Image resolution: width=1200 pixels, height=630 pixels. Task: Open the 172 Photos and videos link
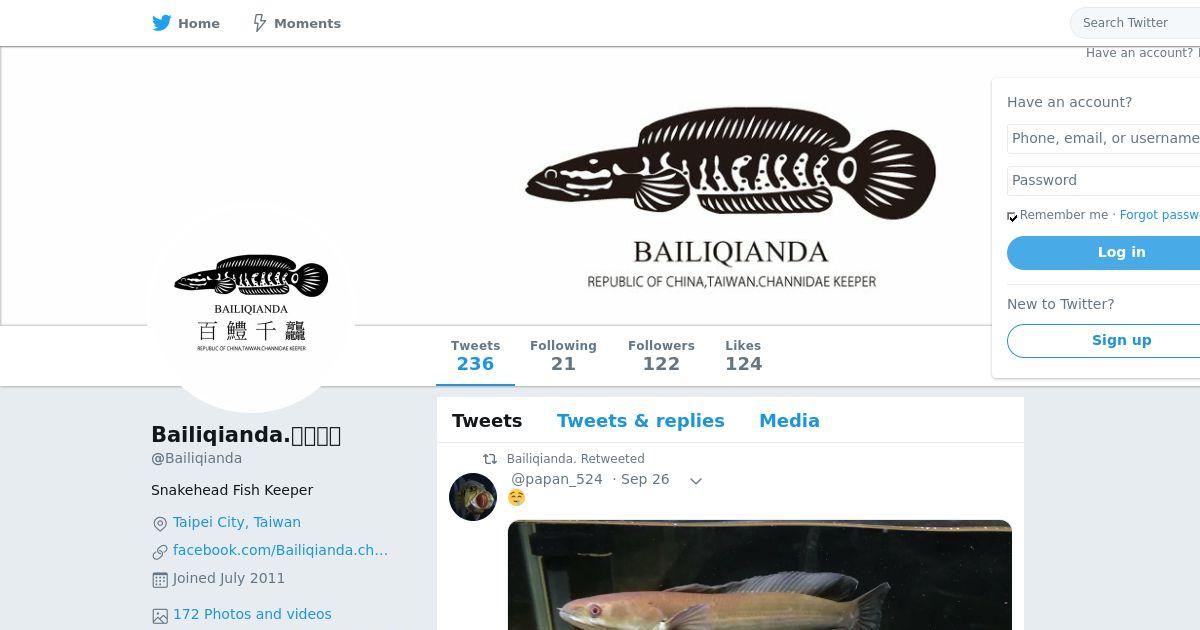(x=252, y=614)
